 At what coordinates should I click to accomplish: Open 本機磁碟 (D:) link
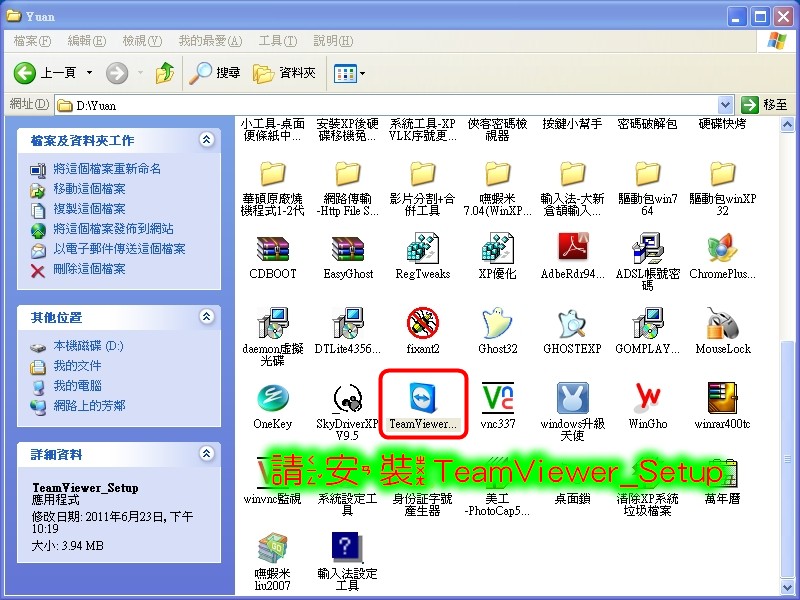click(88, 346)
